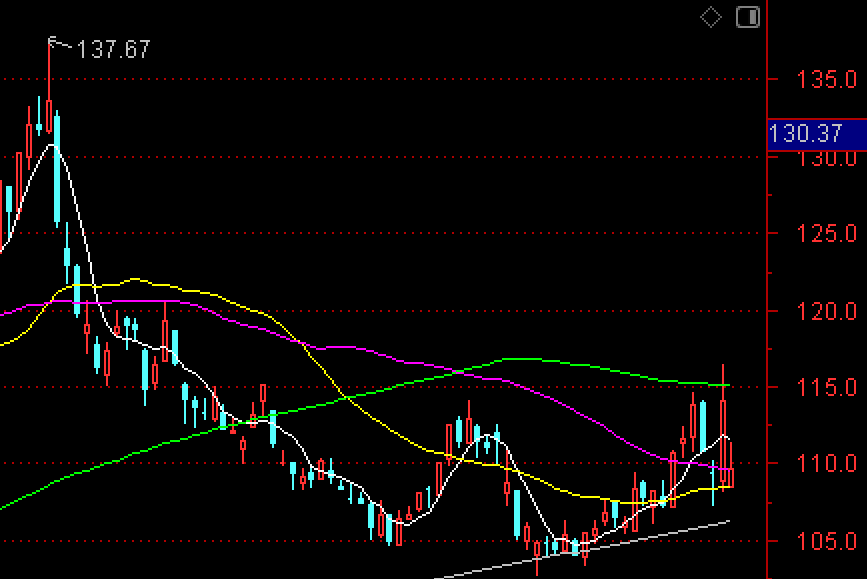The width and height of the screenshot is (867, 579).
Task: Click the 105.0 price axis label
Action: [827, 541]
